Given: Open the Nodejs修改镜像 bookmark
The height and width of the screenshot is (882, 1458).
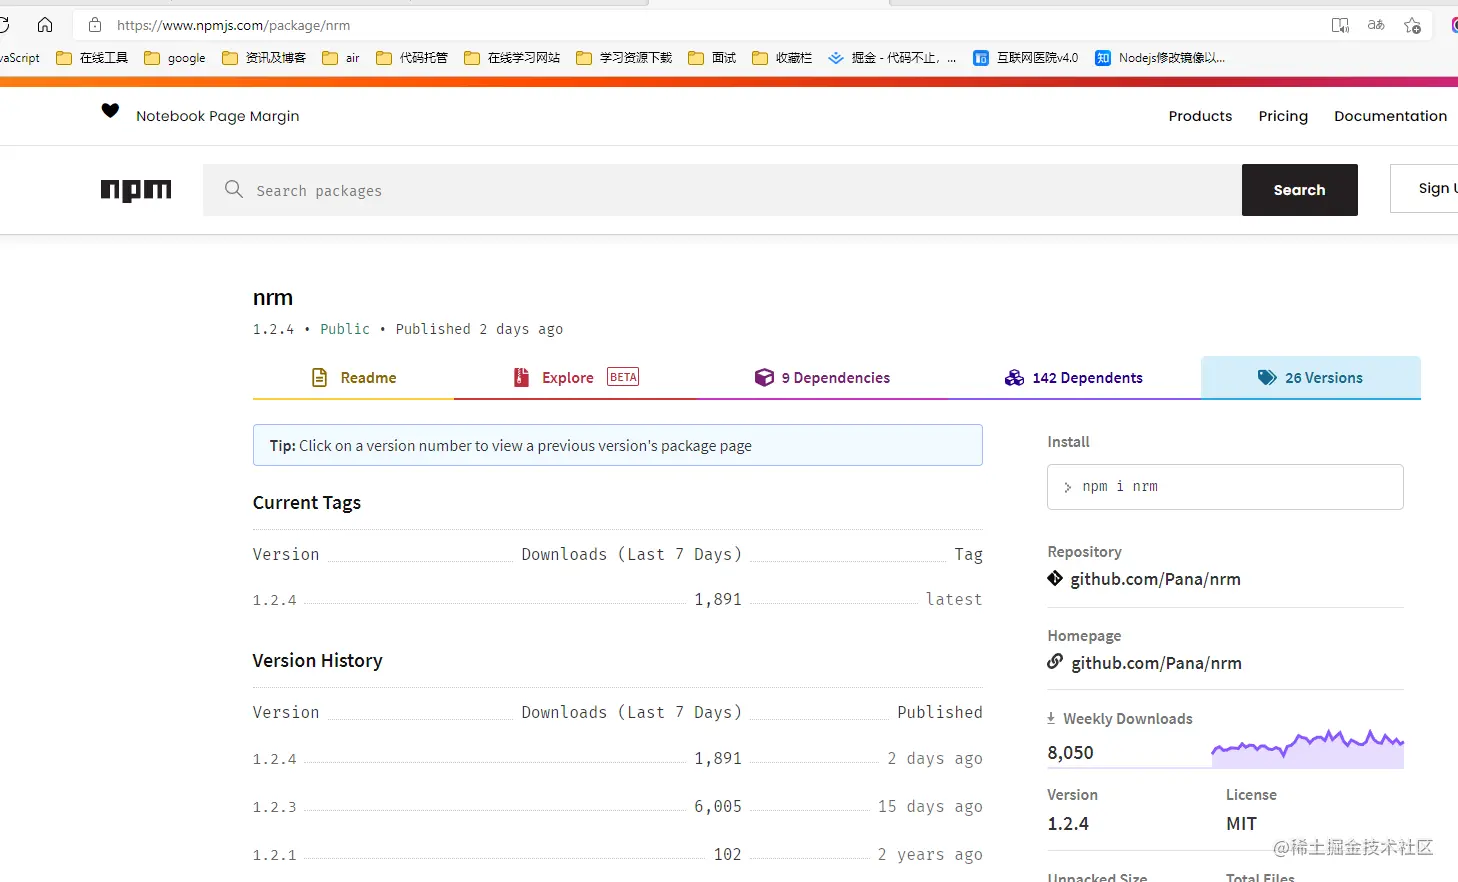Looking at the screenshot, I should 1160,58.
